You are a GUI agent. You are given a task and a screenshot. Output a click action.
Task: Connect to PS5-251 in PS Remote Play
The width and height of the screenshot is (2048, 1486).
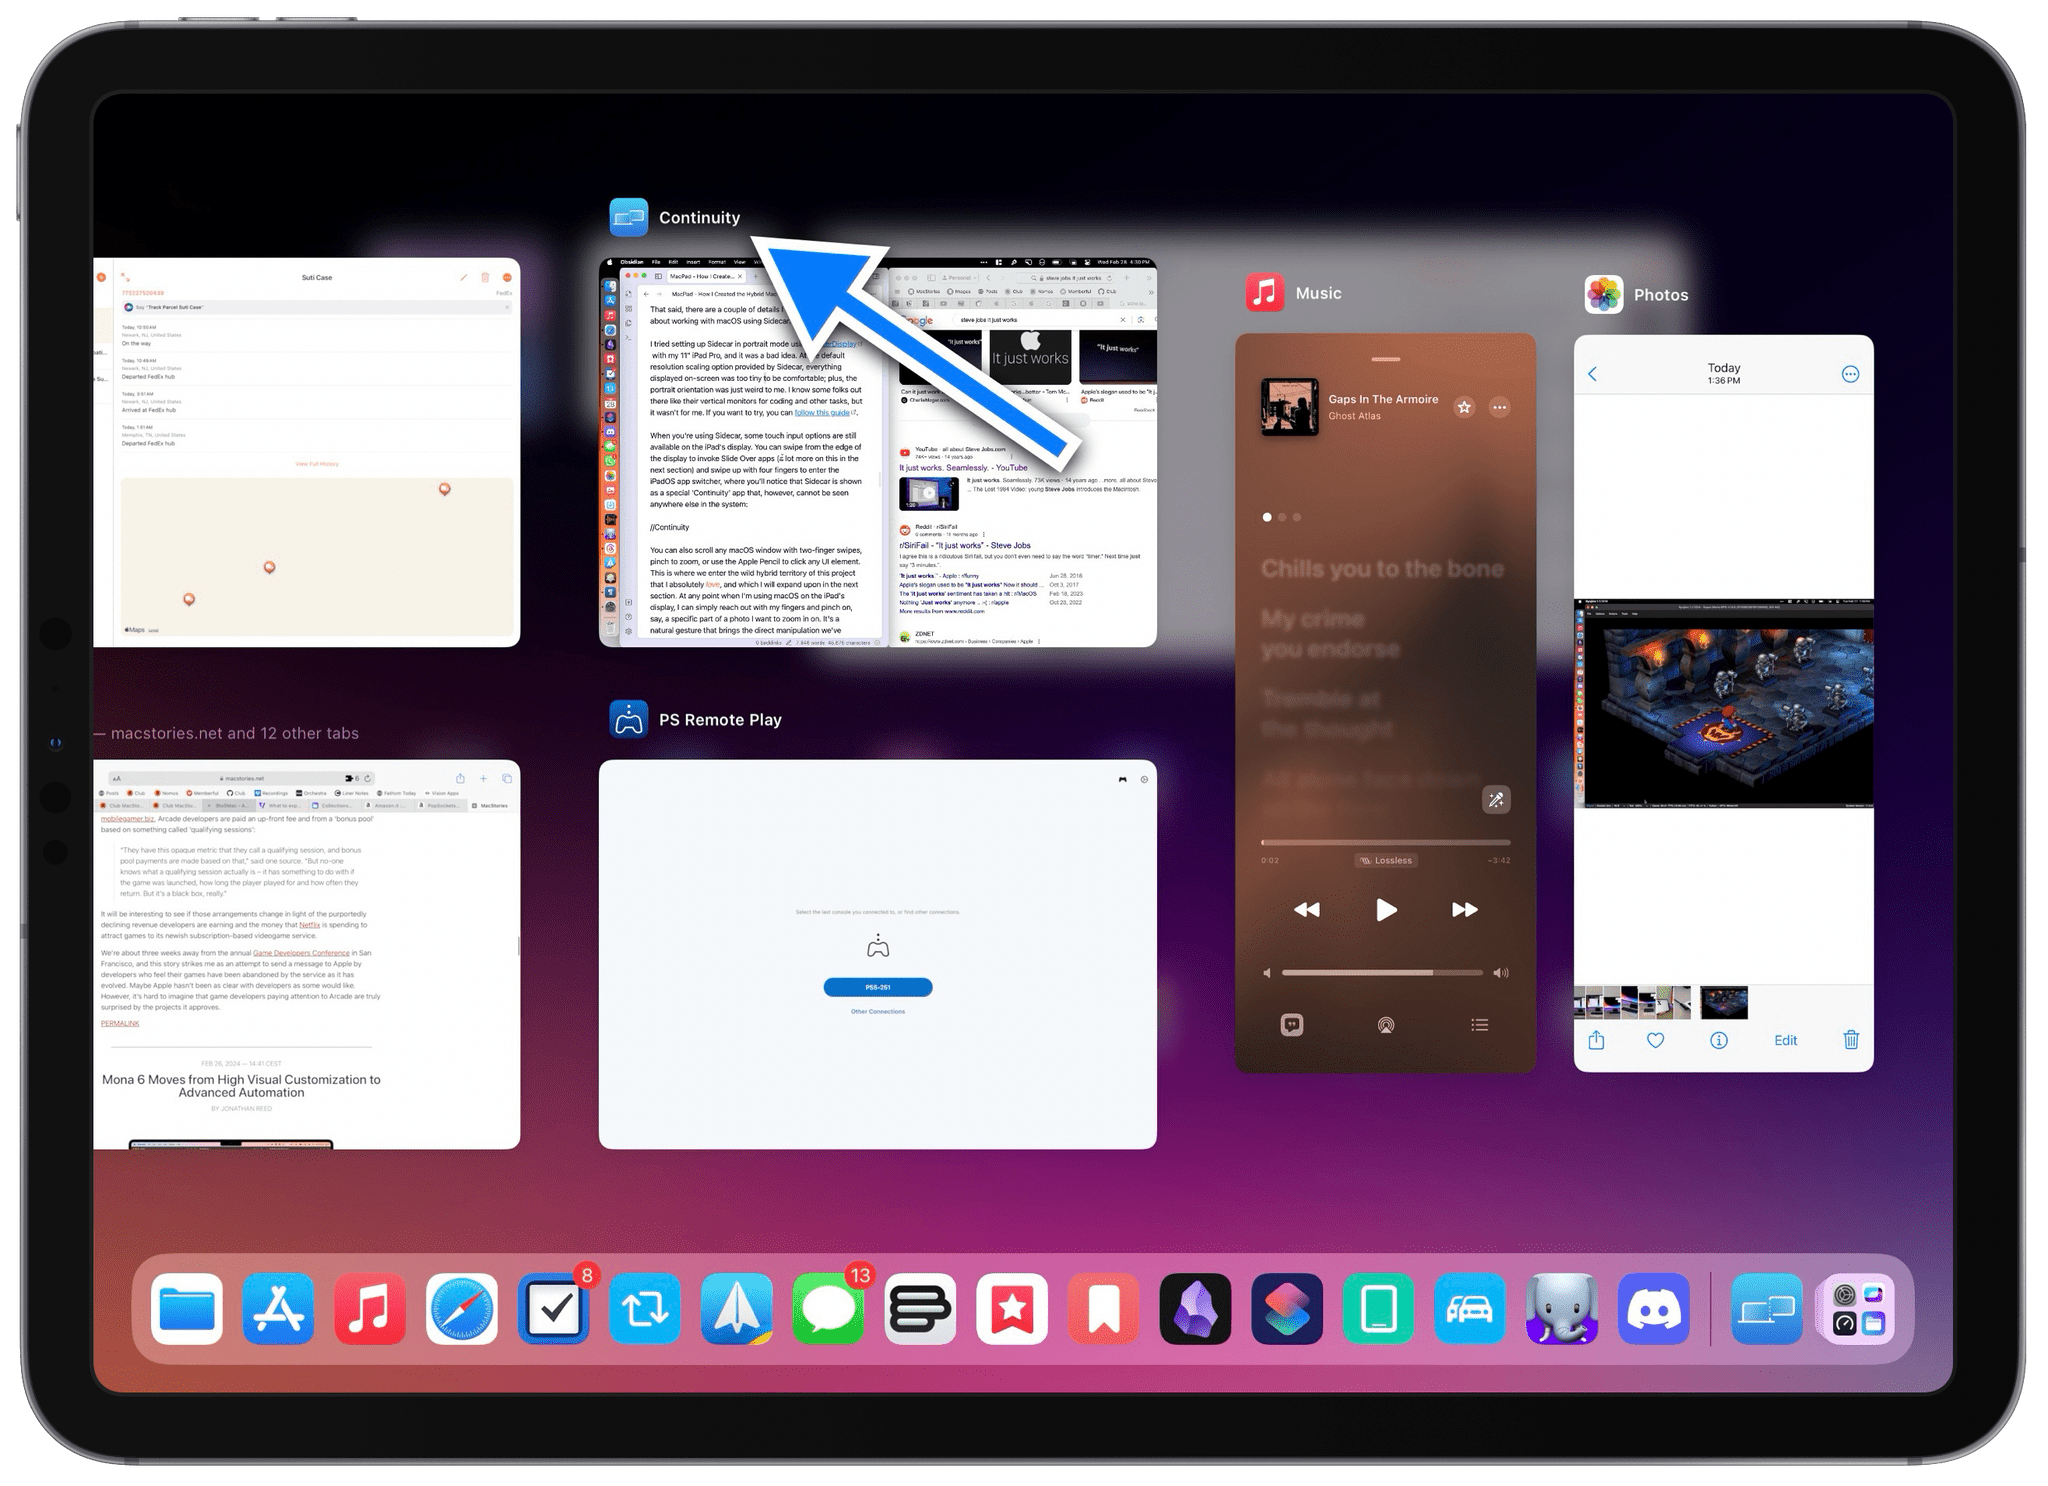(878, 987)
